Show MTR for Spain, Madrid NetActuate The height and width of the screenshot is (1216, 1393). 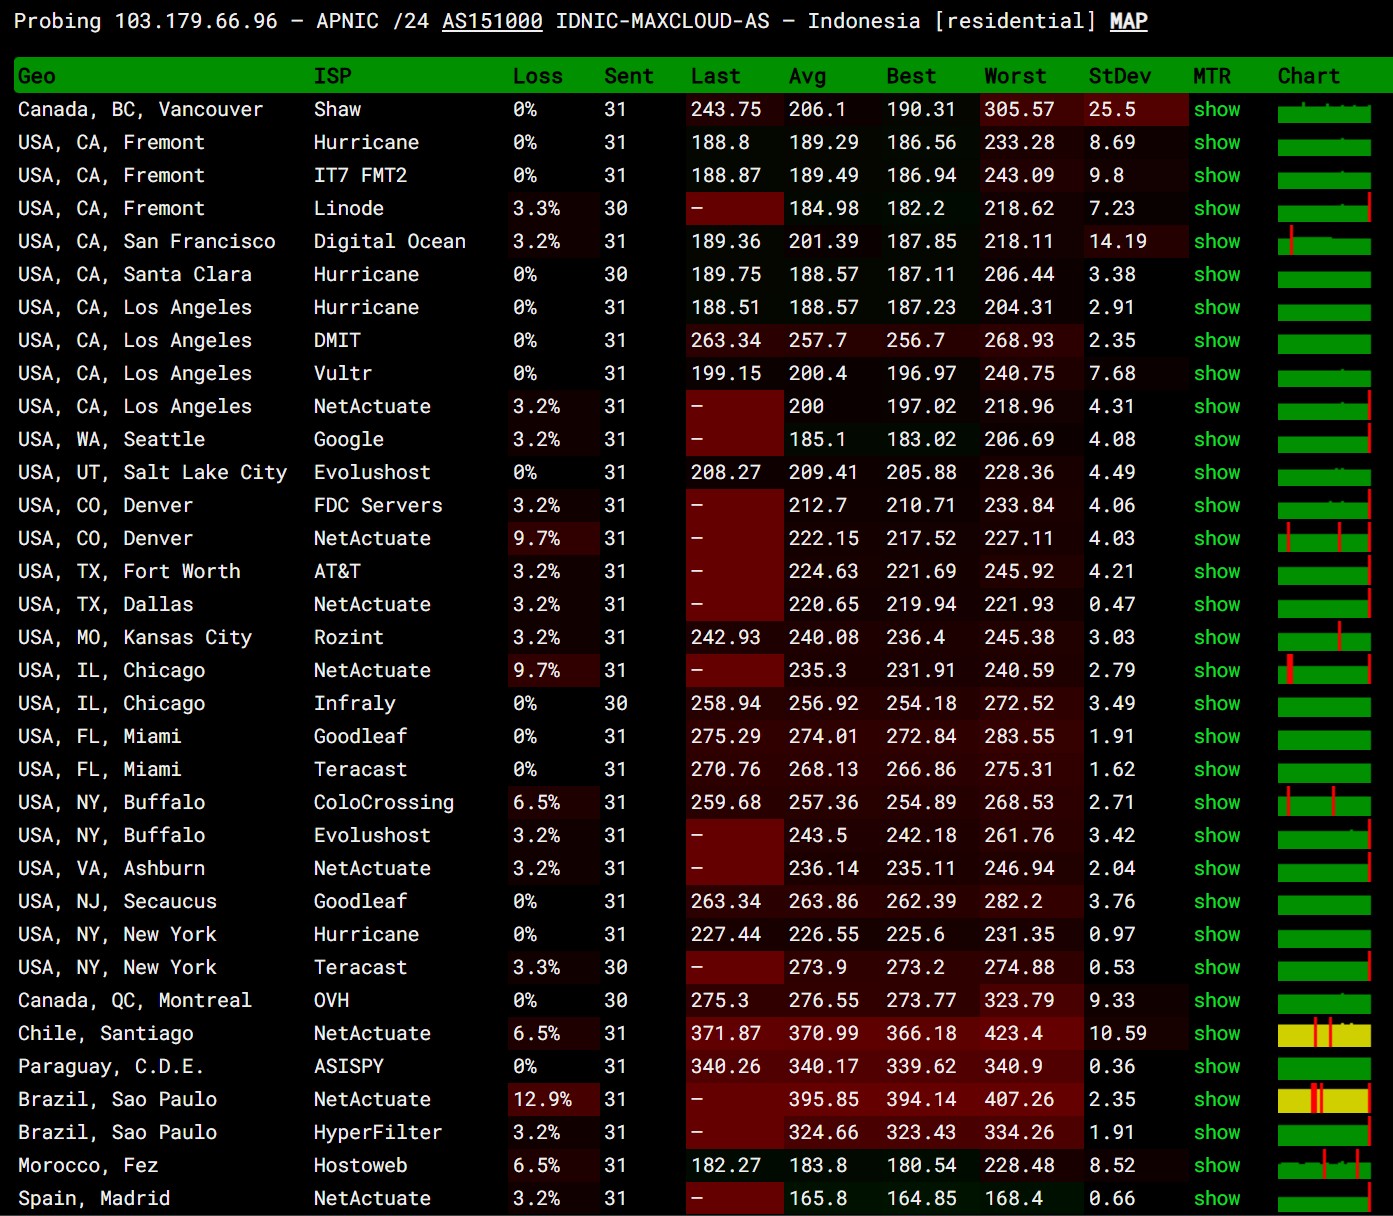tap(1216, 1198)
